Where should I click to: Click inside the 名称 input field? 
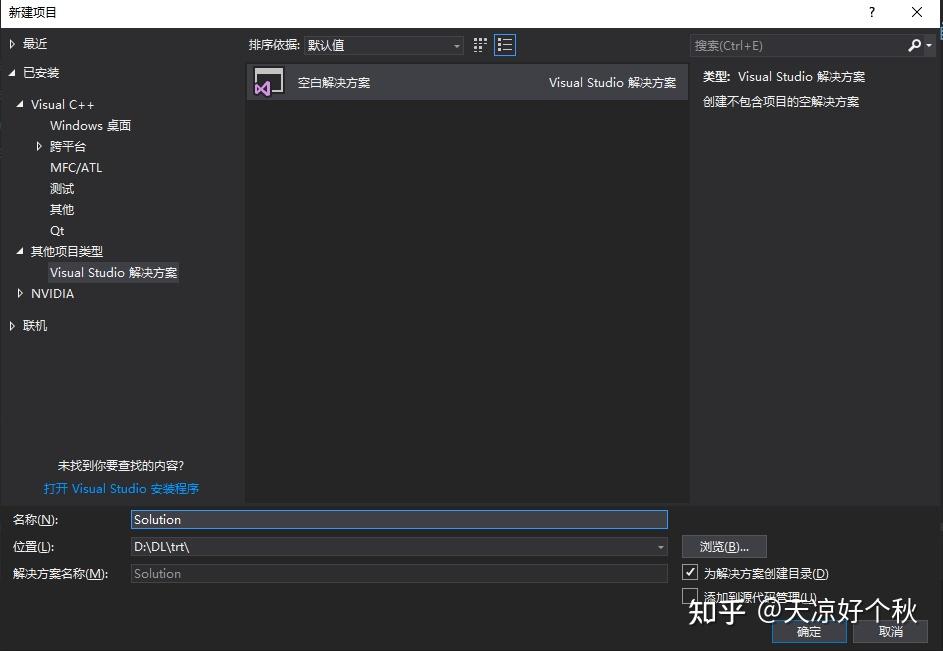tap(400, 519)
